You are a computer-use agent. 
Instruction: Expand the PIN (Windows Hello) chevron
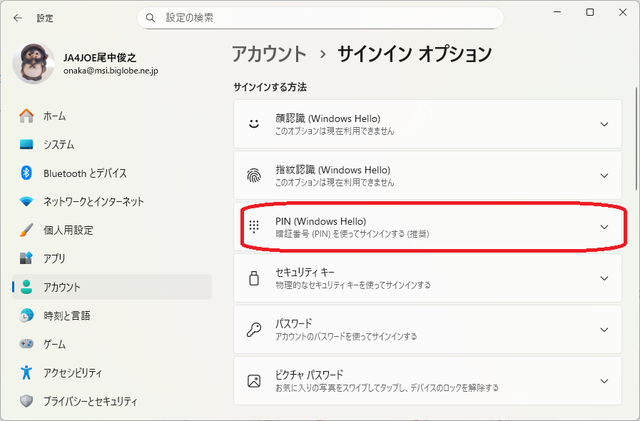(604, 227)
